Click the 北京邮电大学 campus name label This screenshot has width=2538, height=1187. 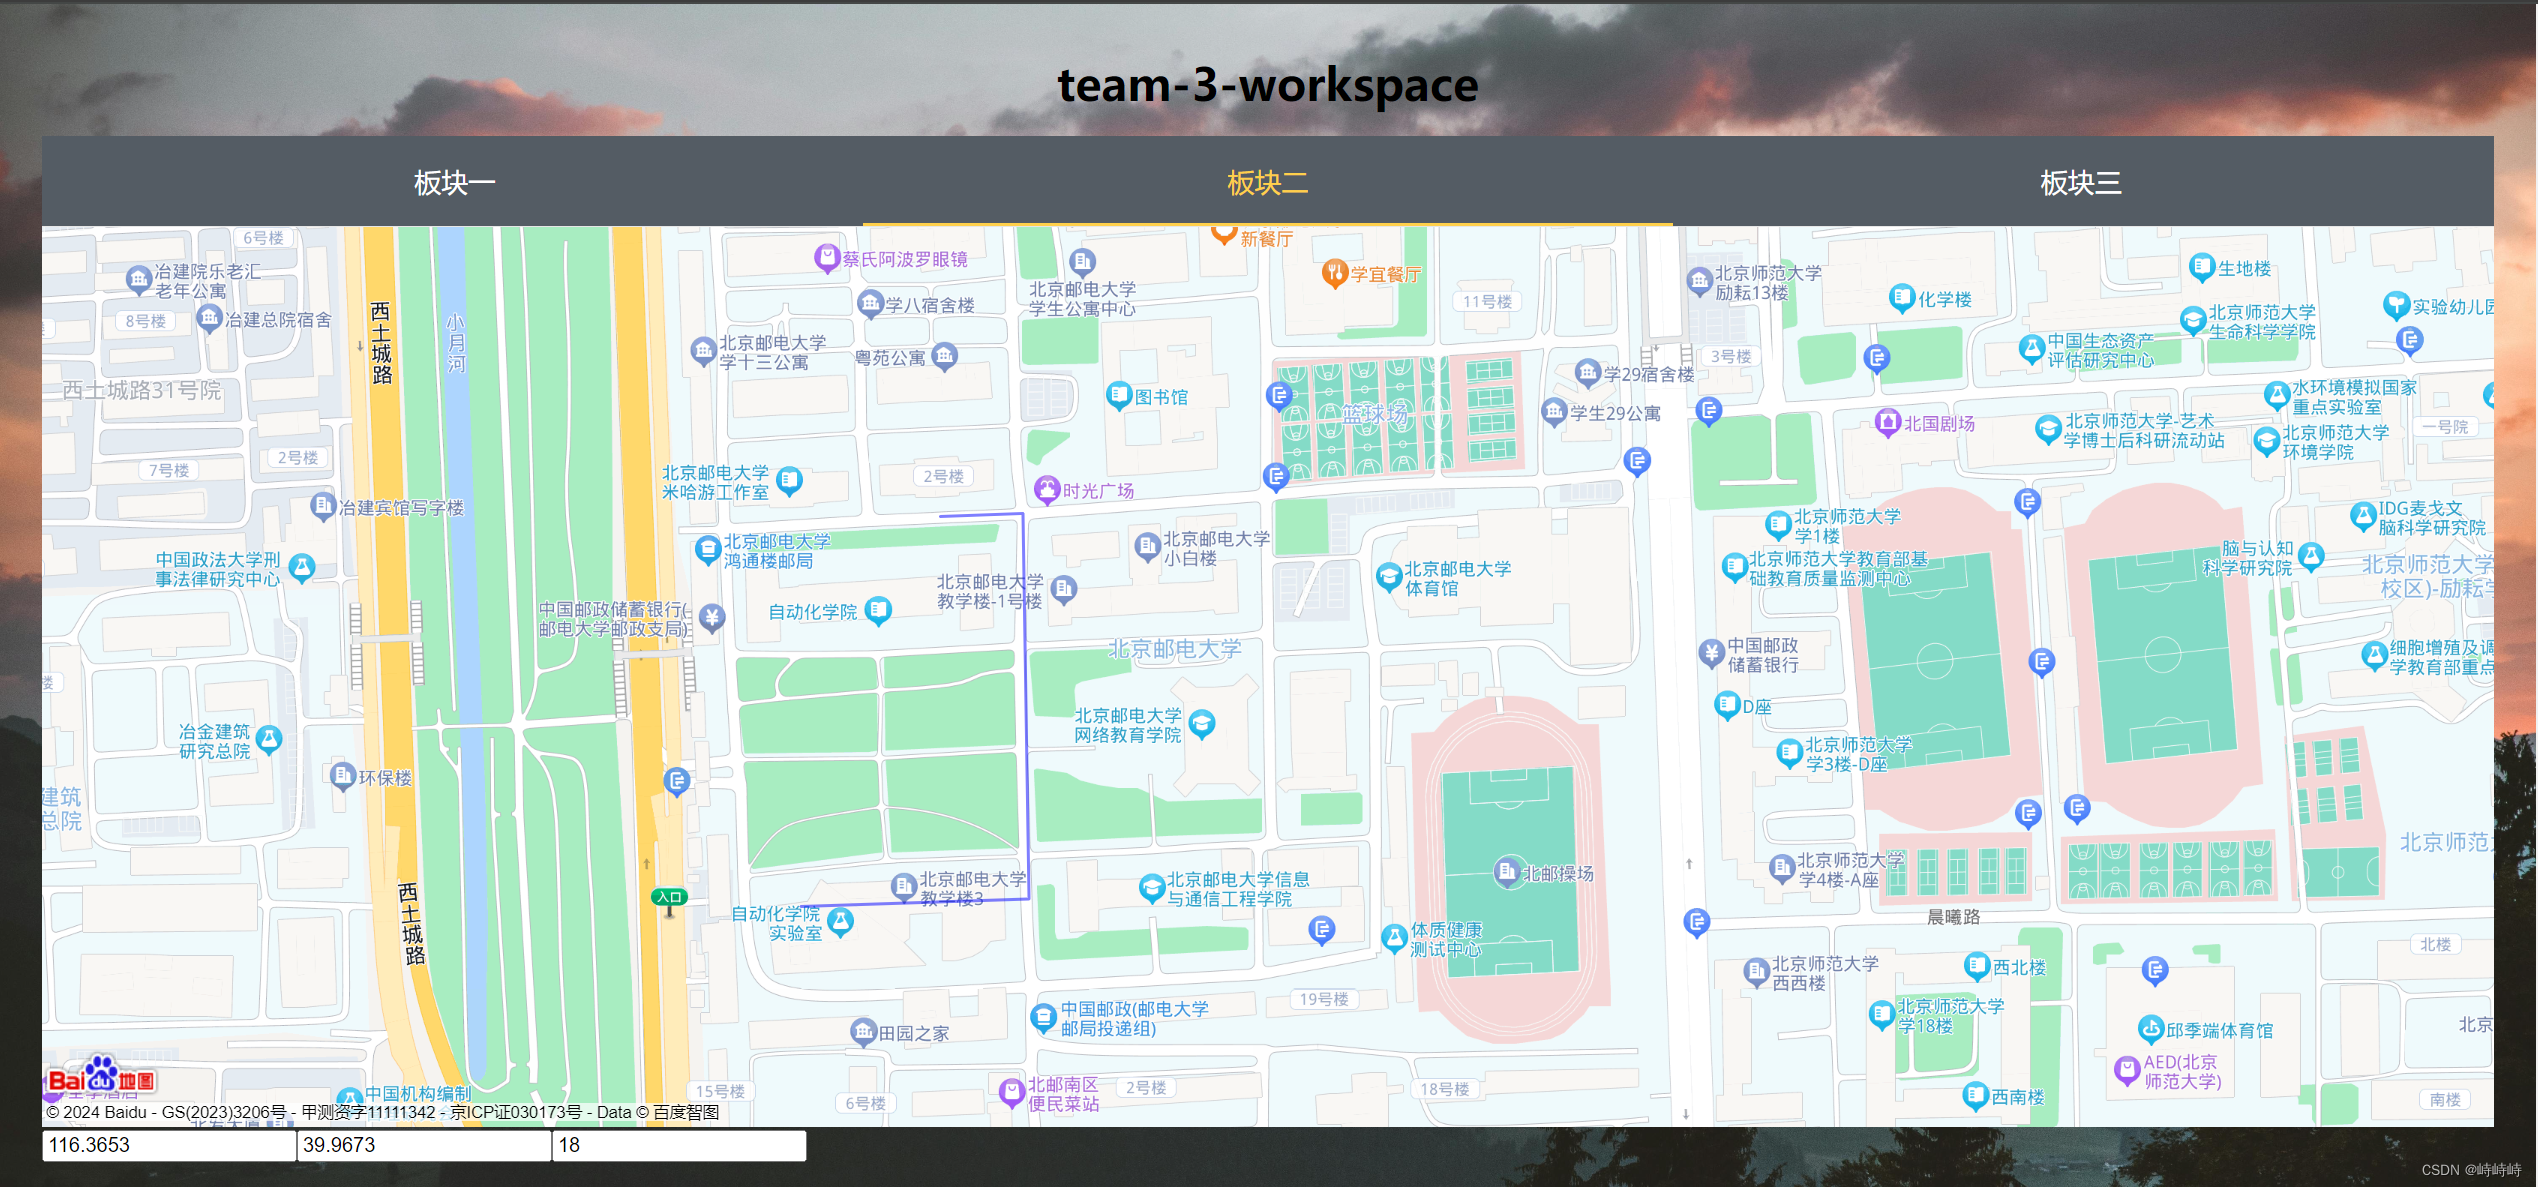tap(1174, 649)
